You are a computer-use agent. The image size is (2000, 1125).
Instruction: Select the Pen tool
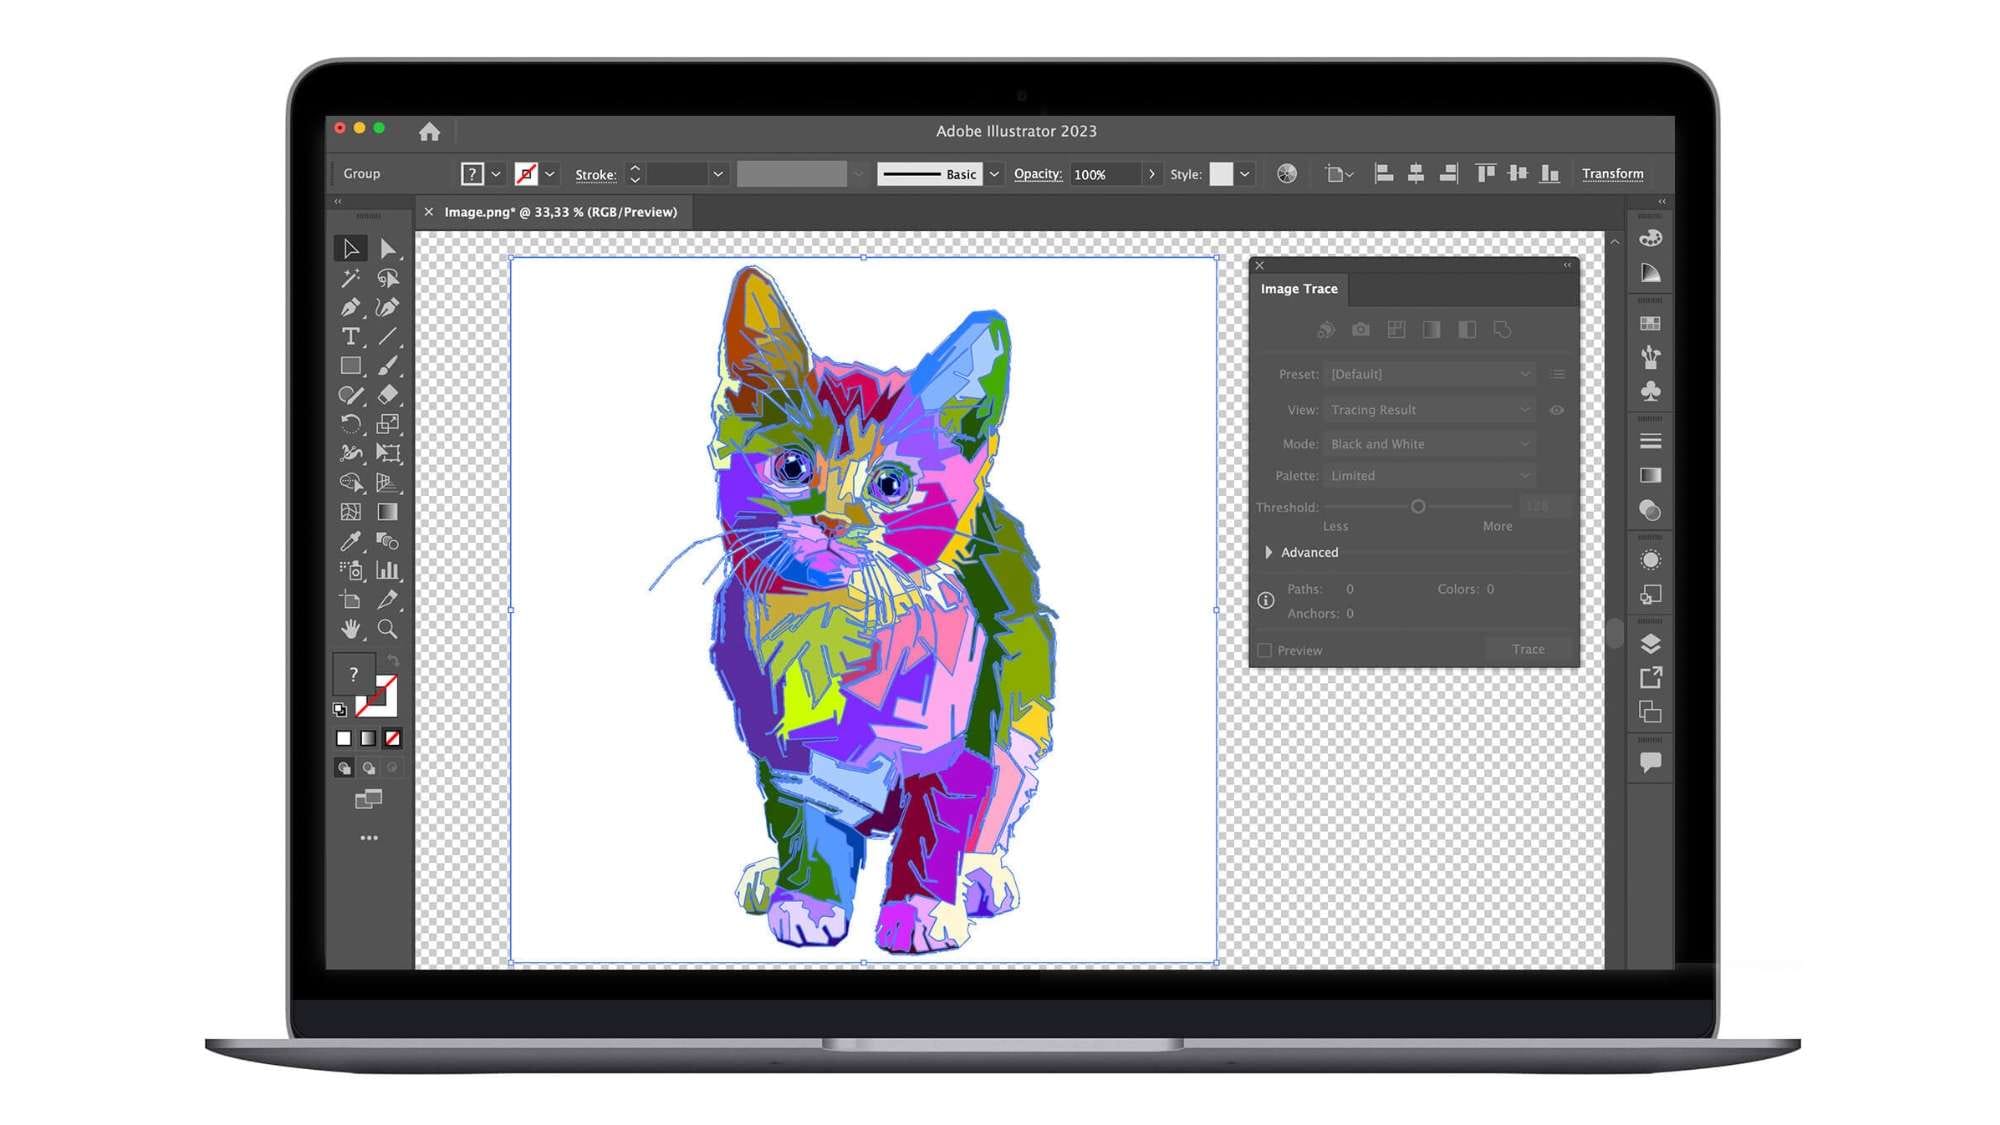coord(350,307)
